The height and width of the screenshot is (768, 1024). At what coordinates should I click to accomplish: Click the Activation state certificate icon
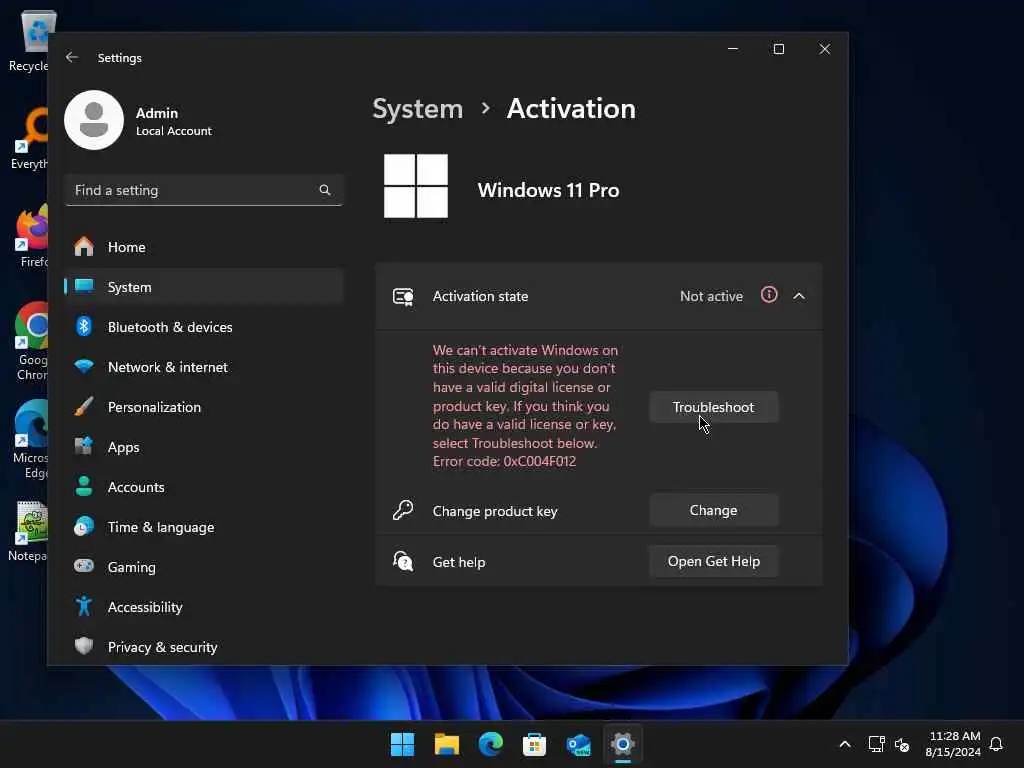(403, 296)
